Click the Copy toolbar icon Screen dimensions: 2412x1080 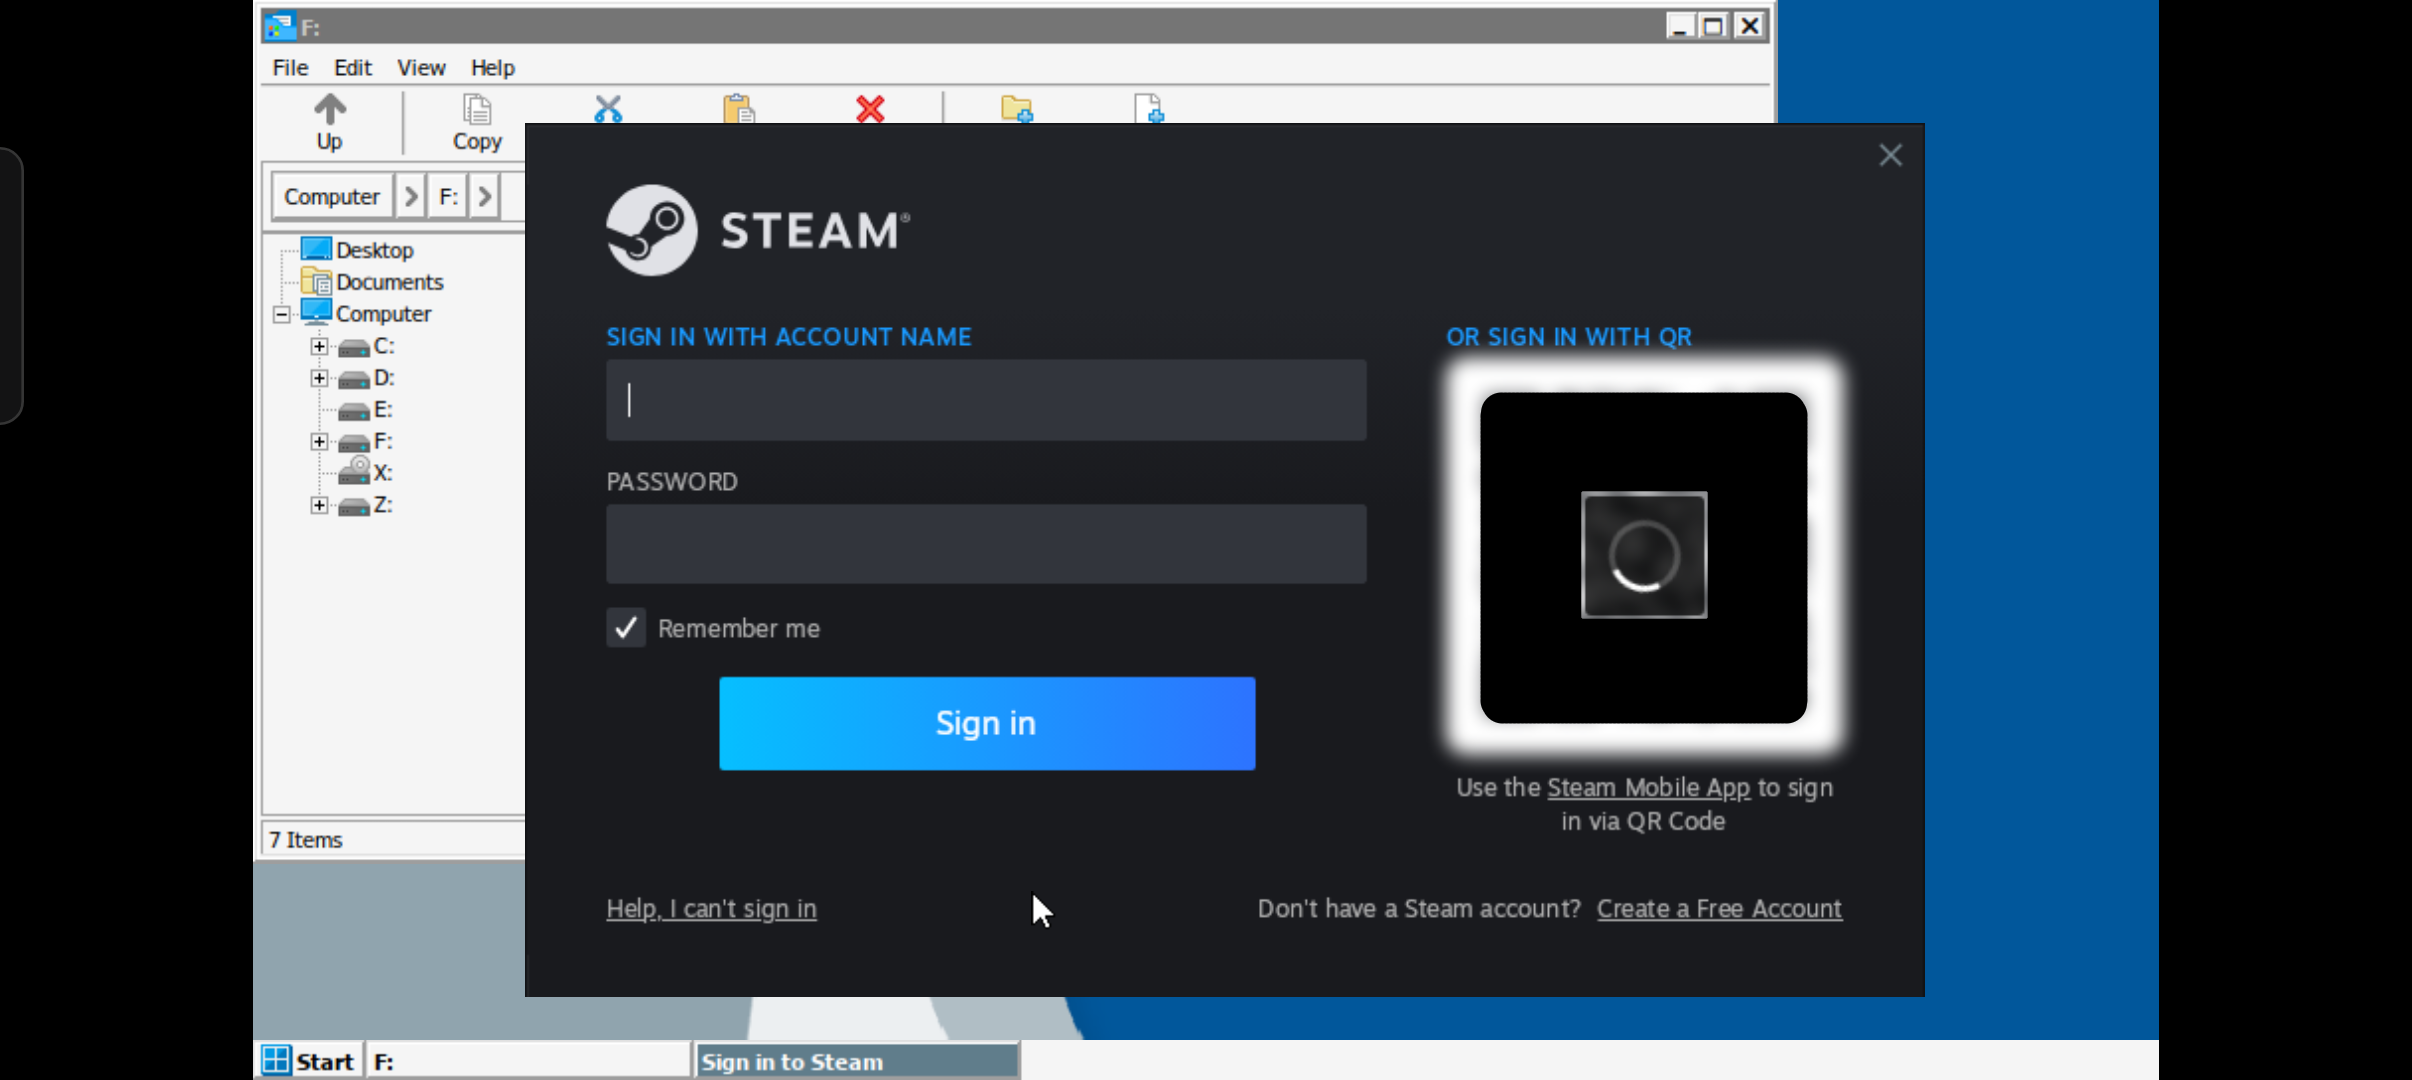[x=477, y=110]
